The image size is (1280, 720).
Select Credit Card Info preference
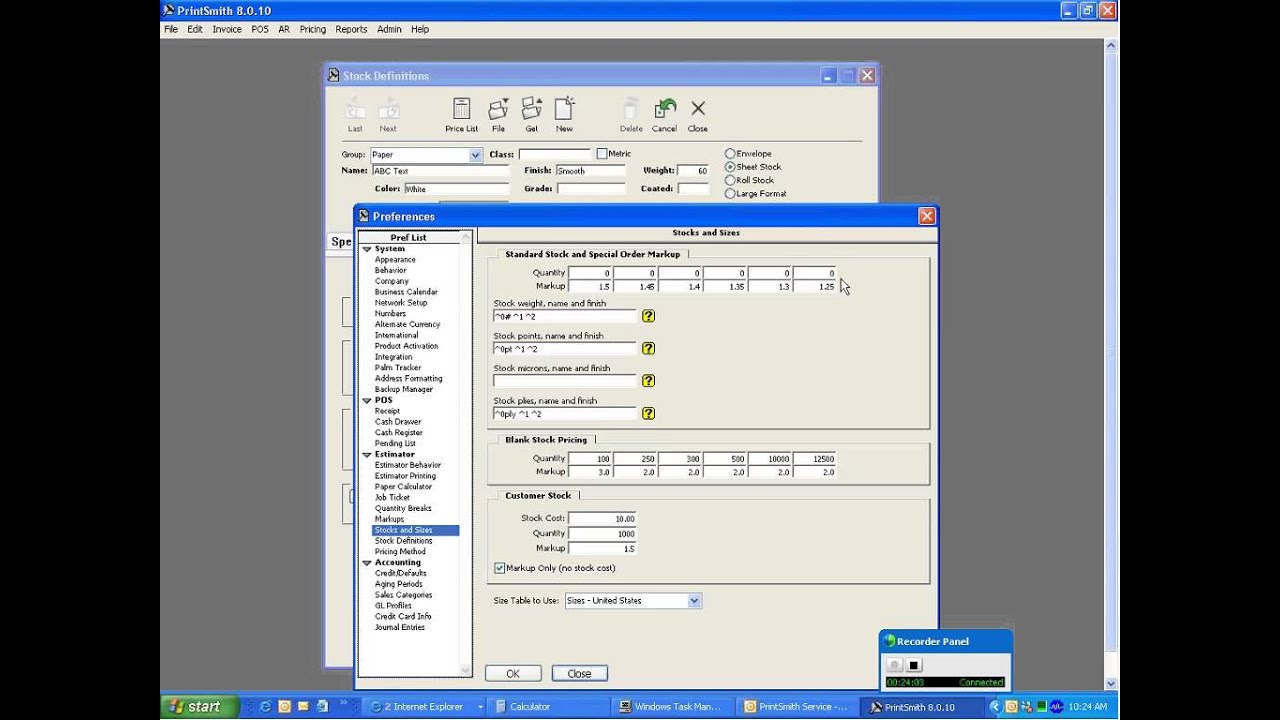403,617
